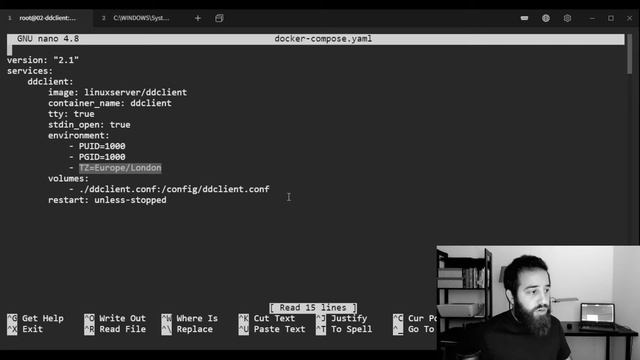Click the stdin_open: true line
Screen dimensions: 640x360
[89, 124]
